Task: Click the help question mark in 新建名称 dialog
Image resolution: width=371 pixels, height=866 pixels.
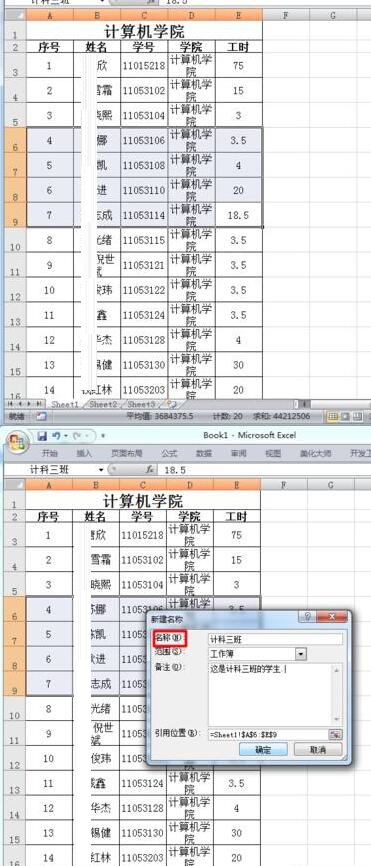Action: (x=308, y=617)
